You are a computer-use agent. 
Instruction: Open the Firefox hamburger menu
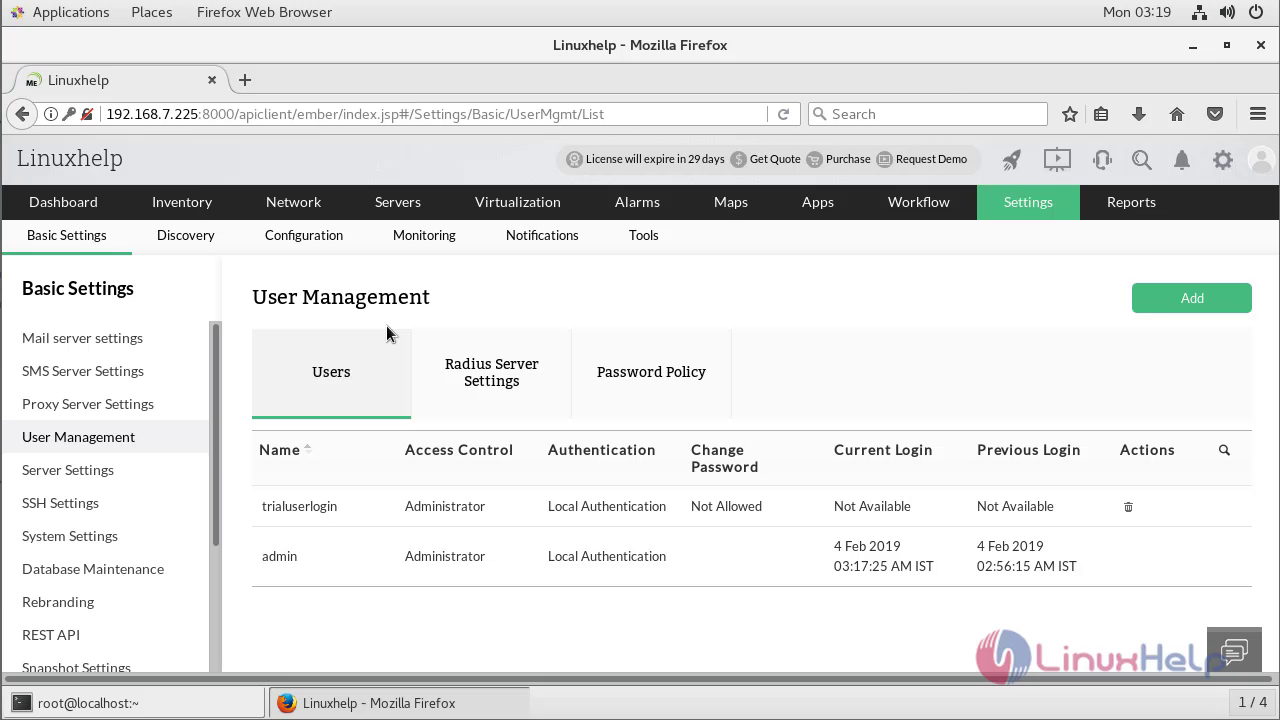click(1258, 114)
